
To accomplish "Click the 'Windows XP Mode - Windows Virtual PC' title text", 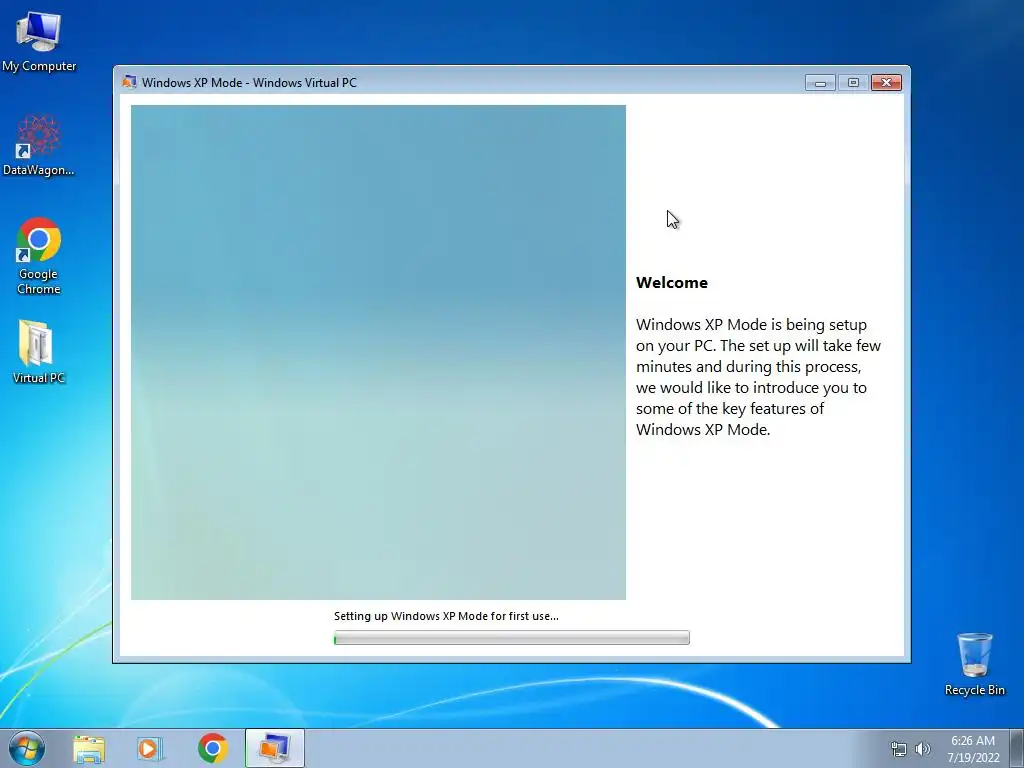I will (x=249, y=83).
